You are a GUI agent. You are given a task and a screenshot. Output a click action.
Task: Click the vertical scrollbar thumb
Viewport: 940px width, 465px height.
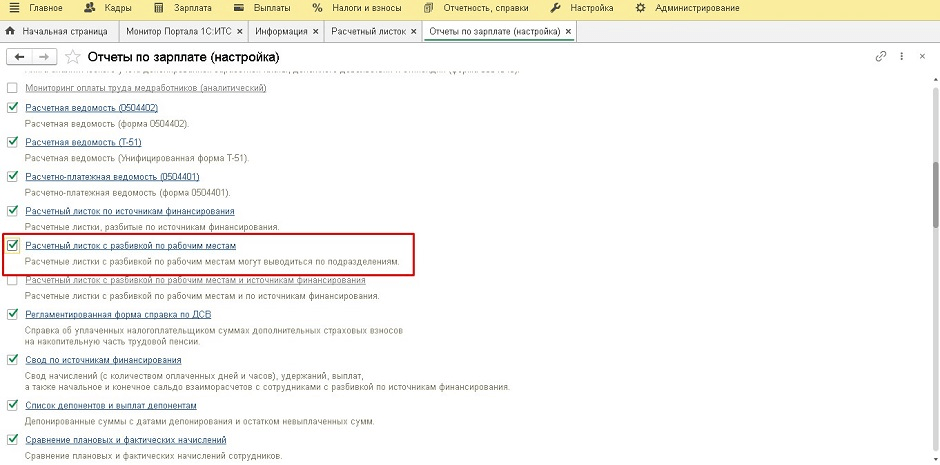[936, 195]
